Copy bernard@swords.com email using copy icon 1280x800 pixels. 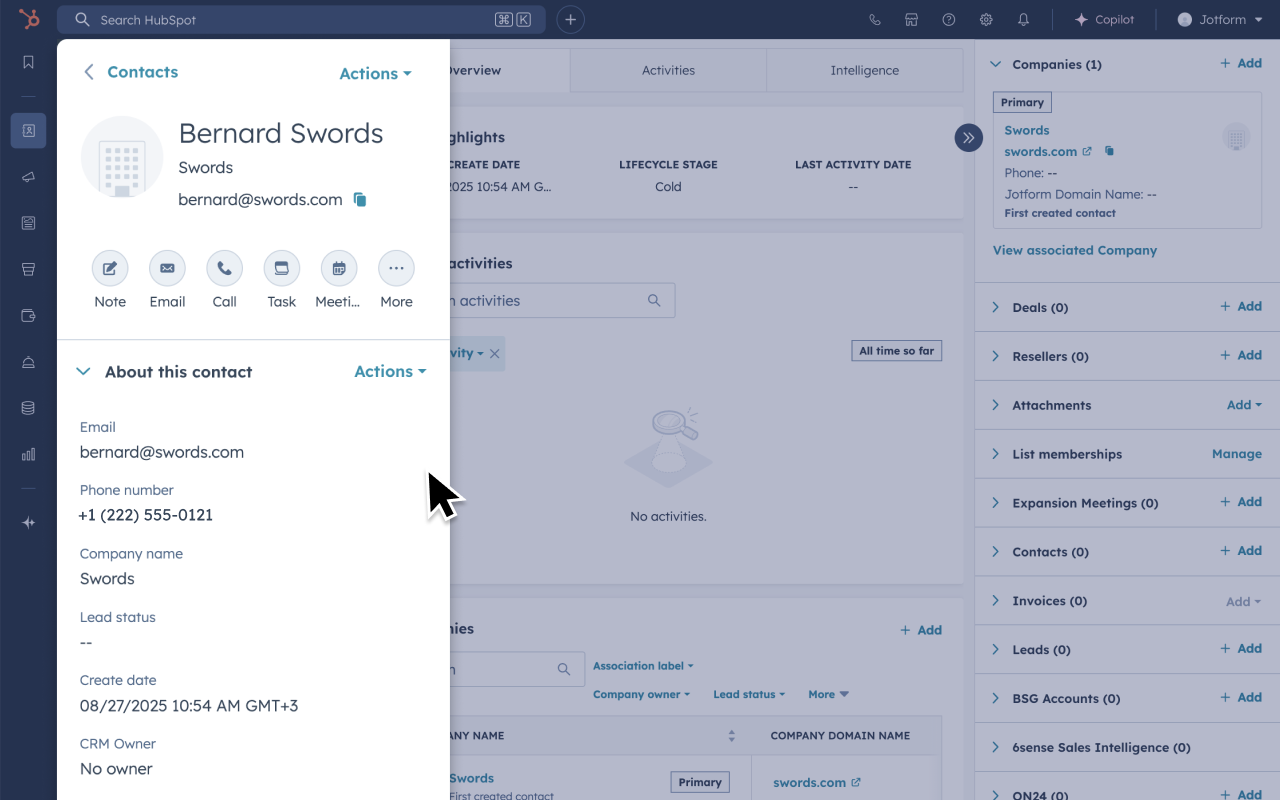[360, 200]
